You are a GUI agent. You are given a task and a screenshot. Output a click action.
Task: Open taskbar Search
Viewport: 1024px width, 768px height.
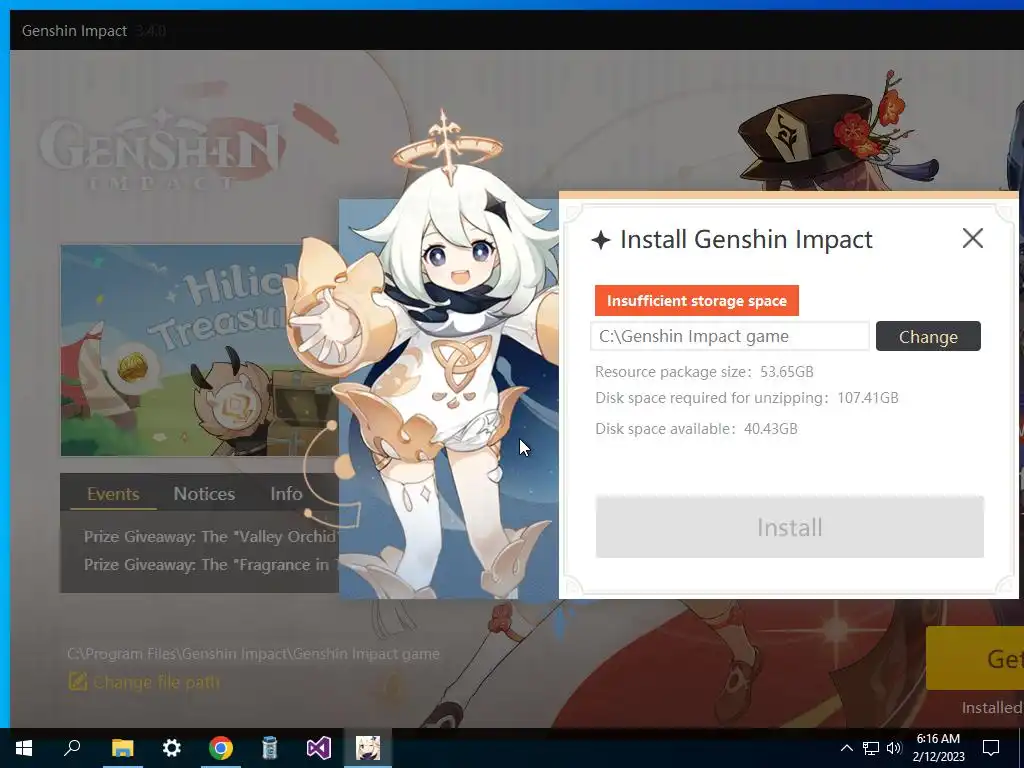72,748
